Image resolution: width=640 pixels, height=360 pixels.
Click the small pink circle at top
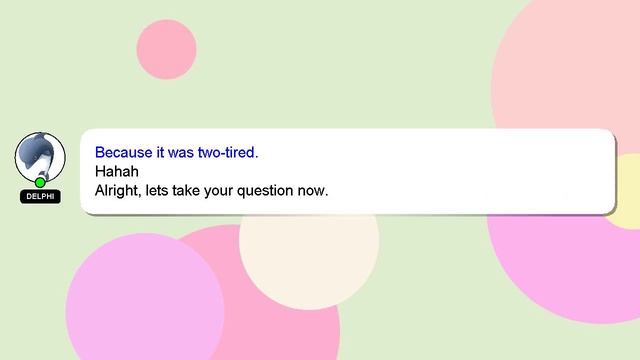pyautogui.click(x=167, y=49)
